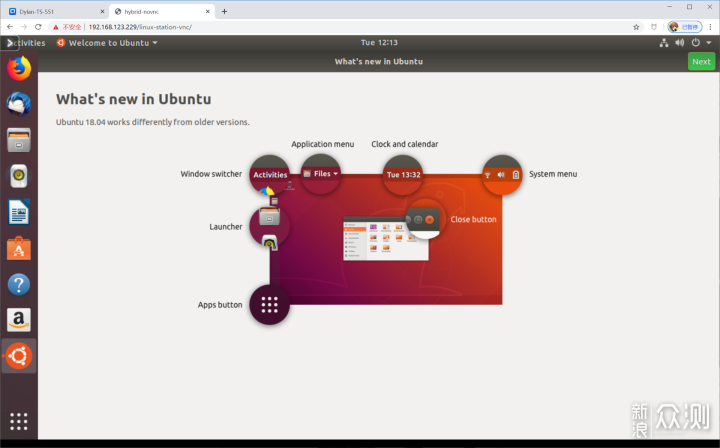Open the Help question mark icon

(x=19, y=284)
